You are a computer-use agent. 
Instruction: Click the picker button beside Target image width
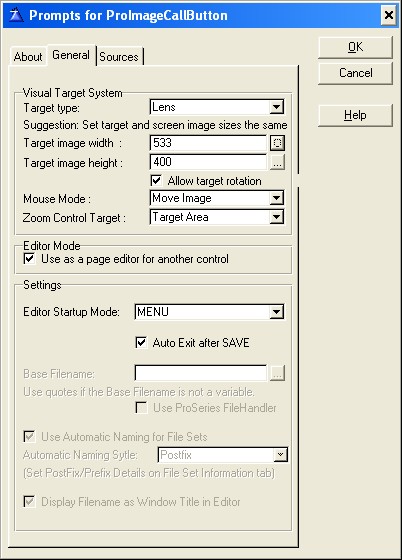pos(277,143)
